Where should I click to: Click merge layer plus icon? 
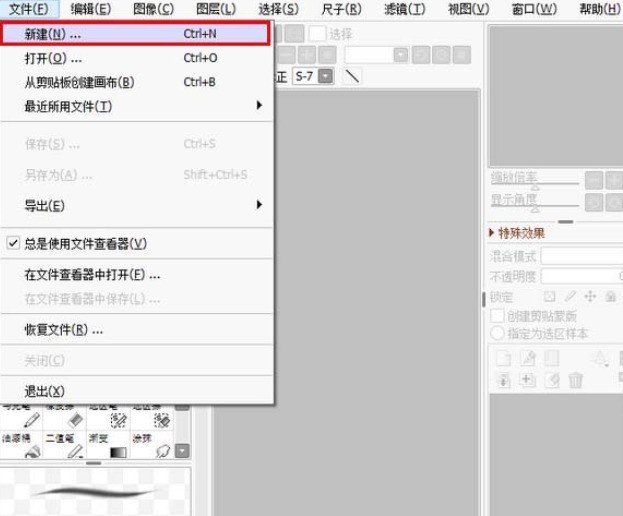click(x=528, y=380)
